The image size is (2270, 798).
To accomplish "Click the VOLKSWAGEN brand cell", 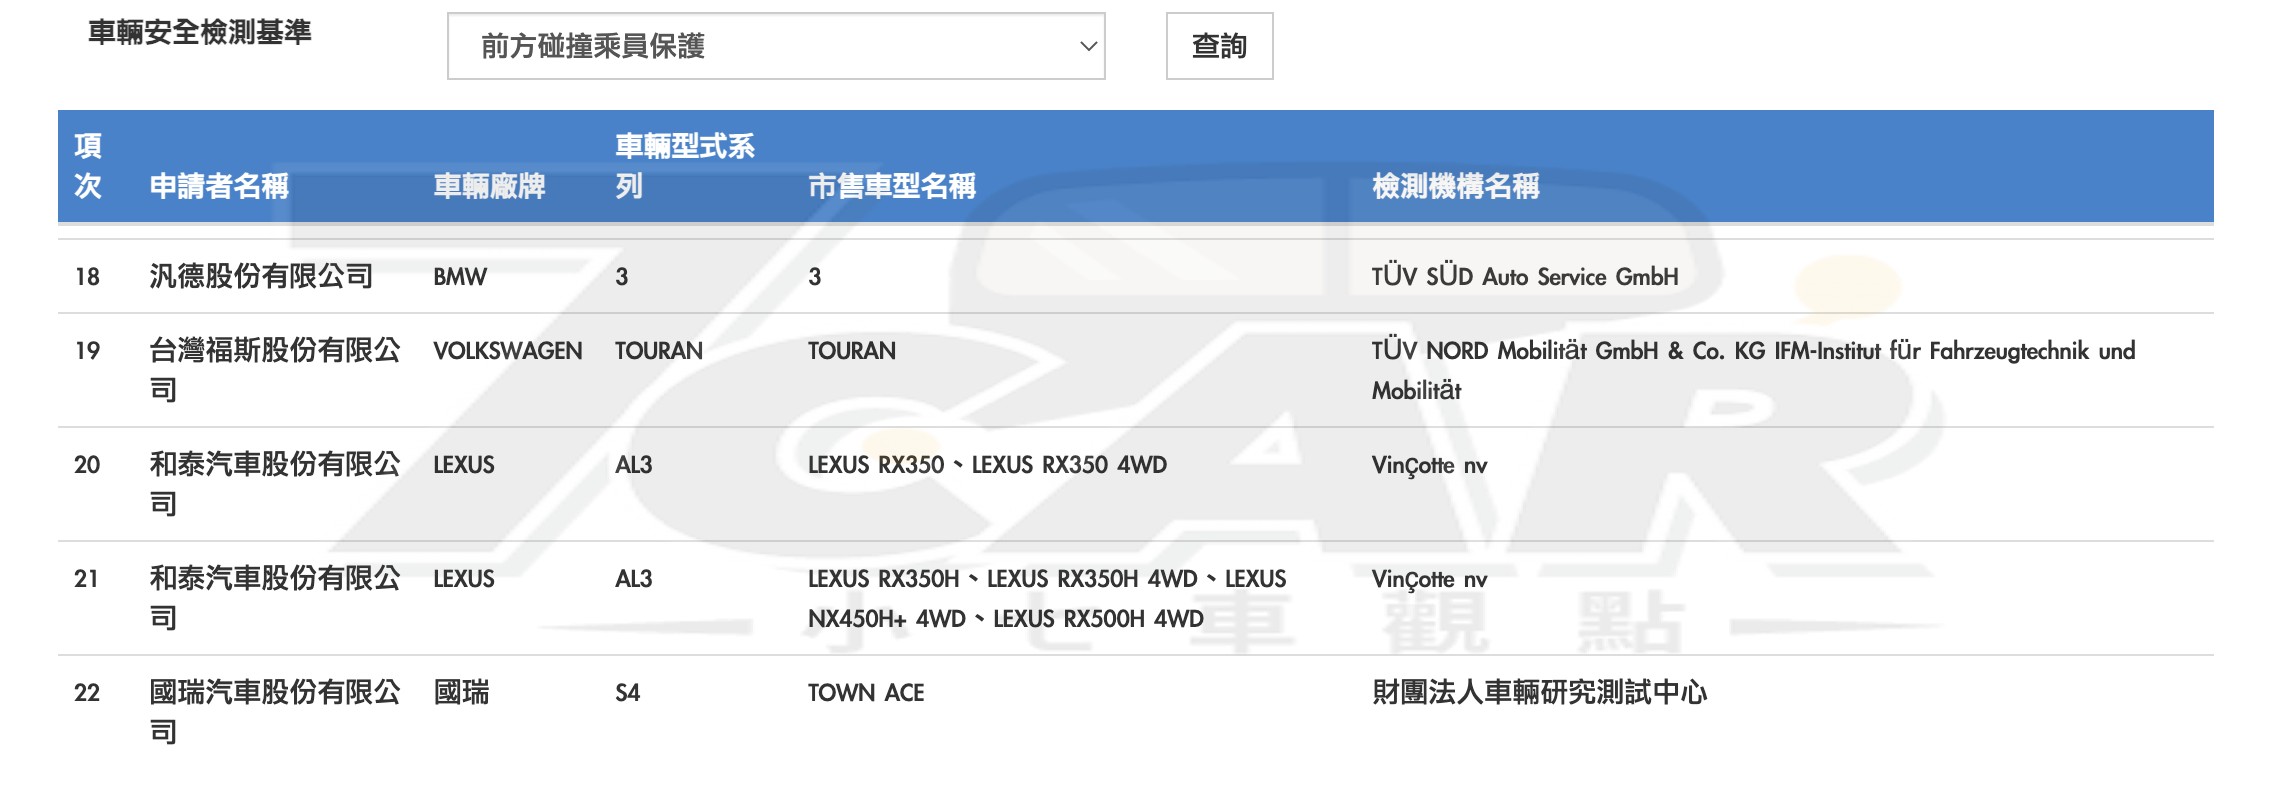I will click(x=507, y=351).
